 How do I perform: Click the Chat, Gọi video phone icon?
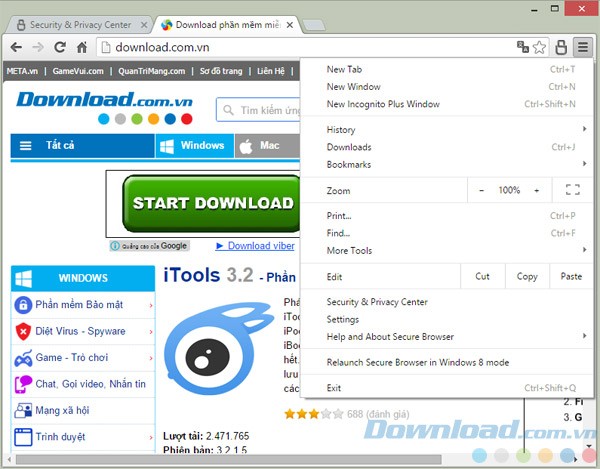click(x=23, y=384)
